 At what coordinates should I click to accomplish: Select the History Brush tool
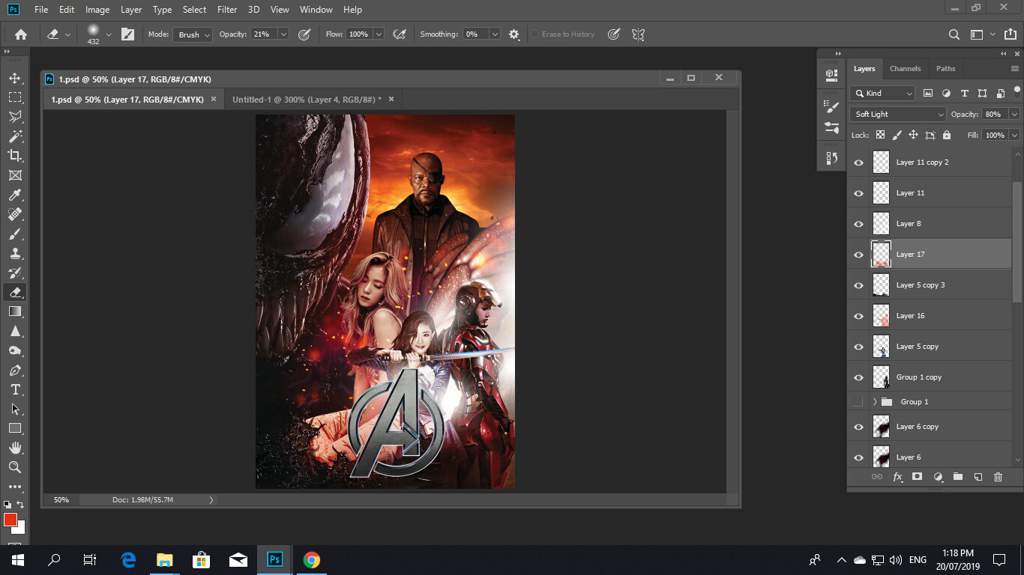(x=14, y=272)
